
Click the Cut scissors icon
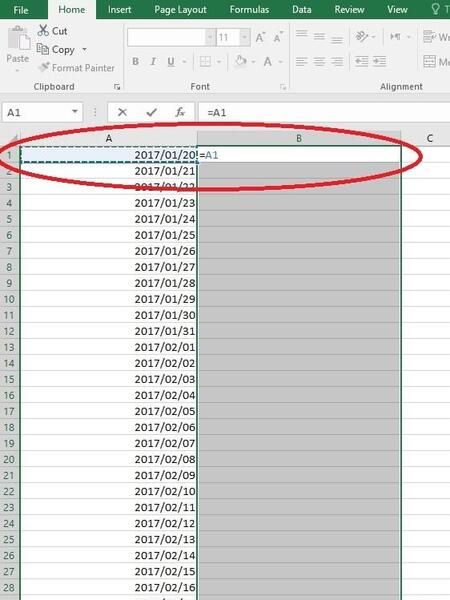coord(43,31)
